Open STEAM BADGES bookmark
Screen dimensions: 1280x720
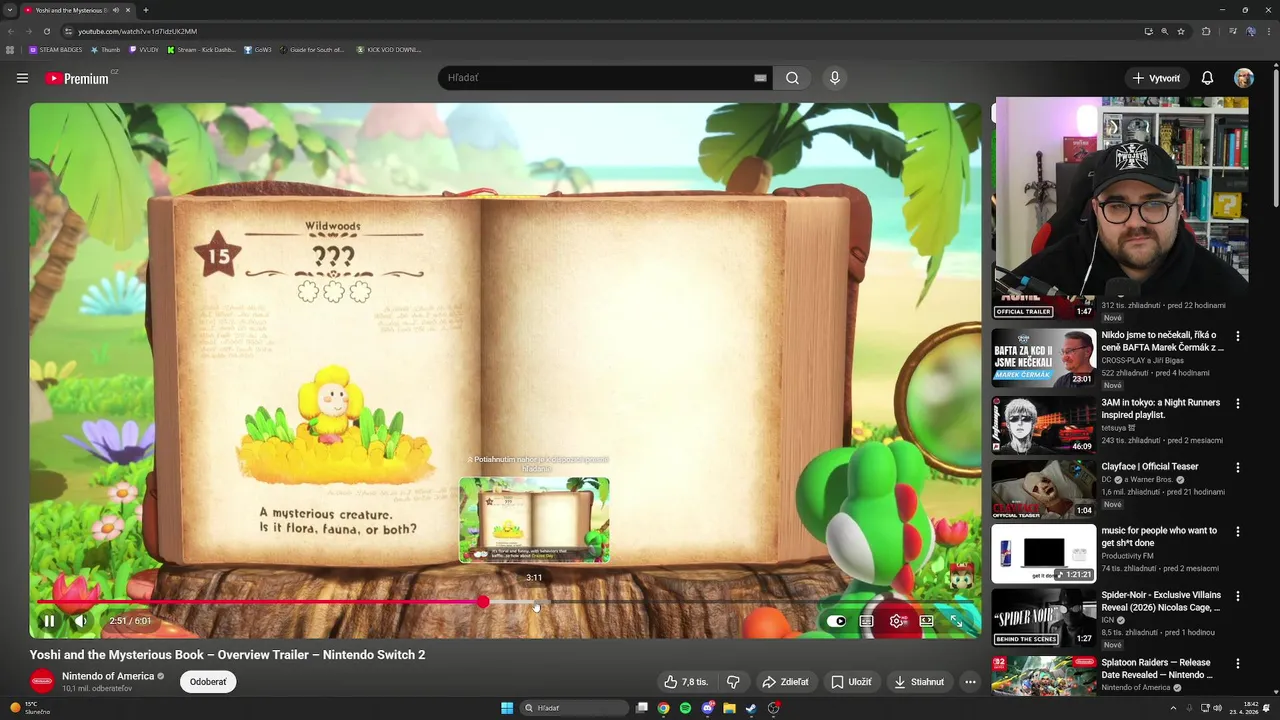(56, 50)
